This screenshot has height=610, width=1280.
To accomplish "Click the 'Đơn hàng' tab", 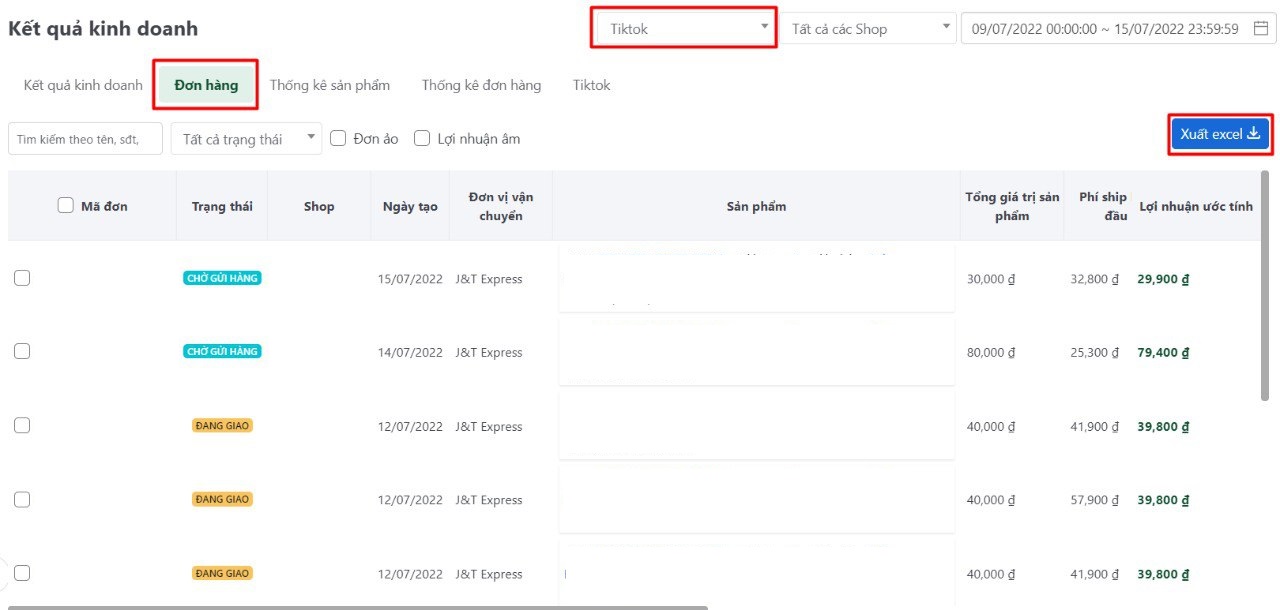I will (x=206, y=85).
